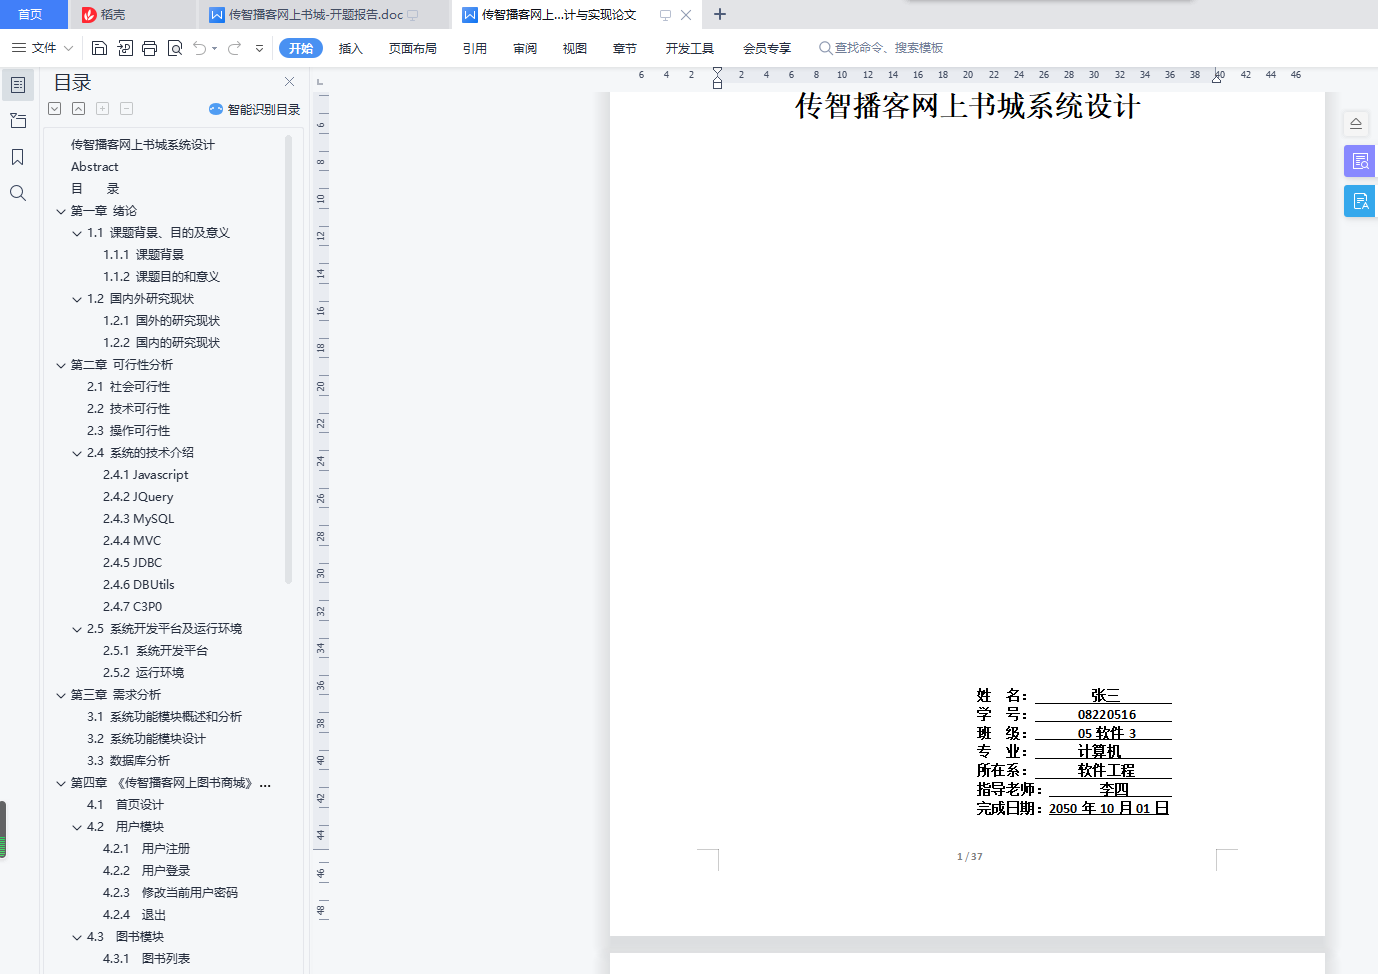Collapse section 2.4 系统的技术介绍

(77, 453)
